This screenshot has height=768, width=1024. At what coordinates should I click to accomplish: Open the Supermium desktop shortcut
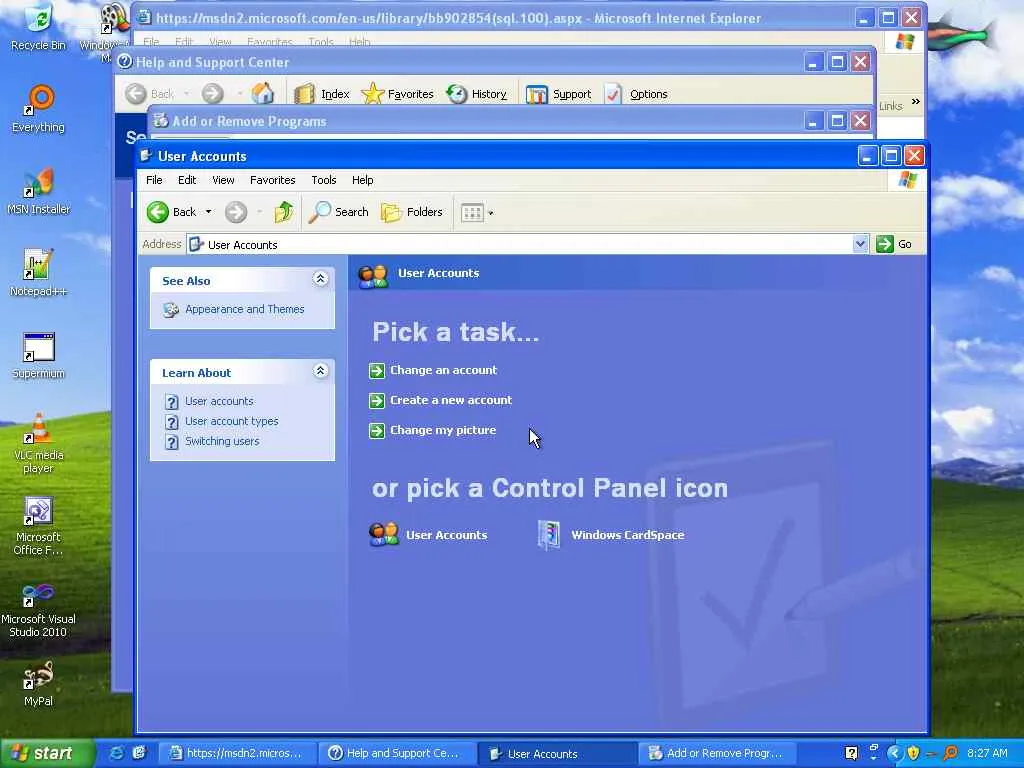39,355
